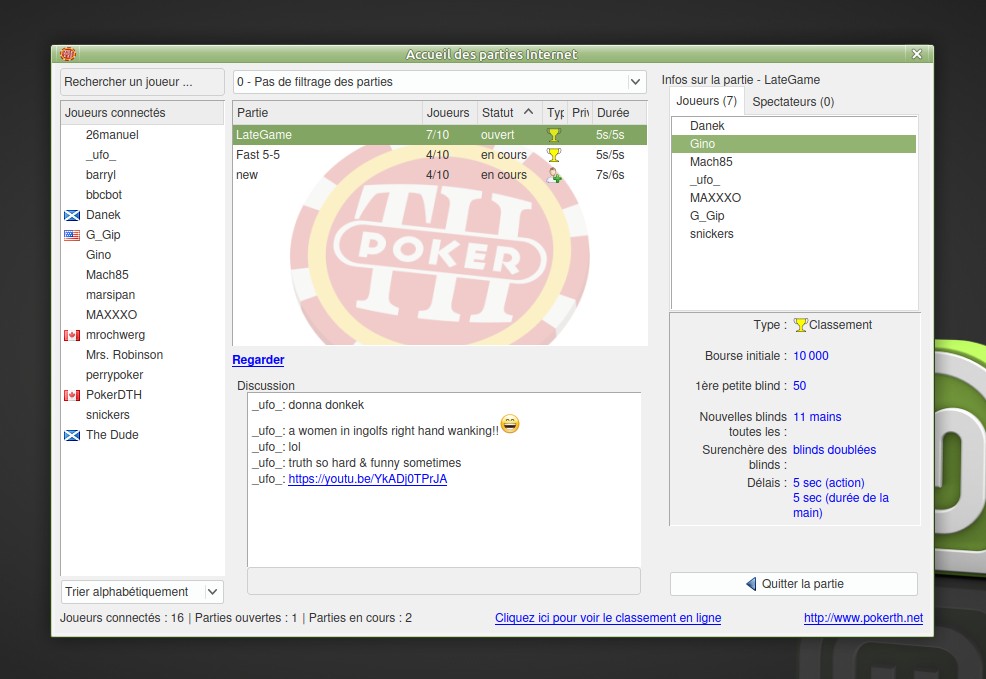Open the online ranking link

(607, 617)
